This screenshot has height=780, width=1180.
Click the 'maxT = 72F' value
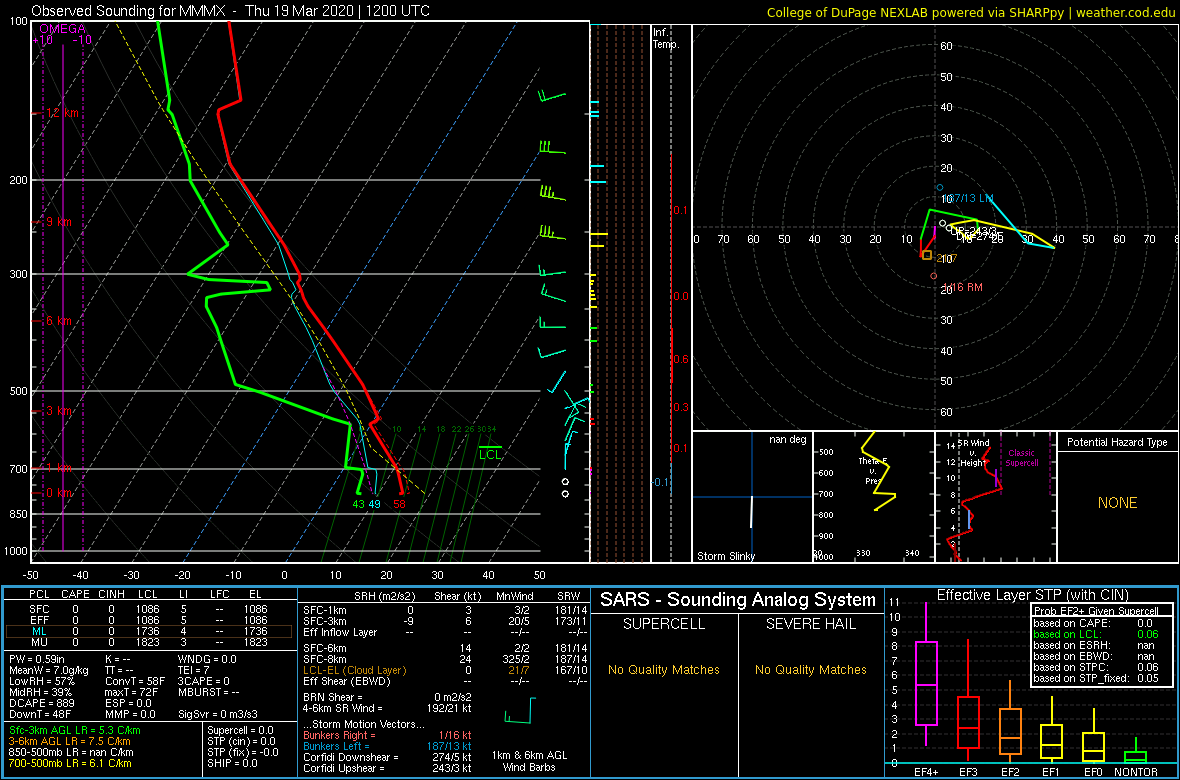click(132, 693)
